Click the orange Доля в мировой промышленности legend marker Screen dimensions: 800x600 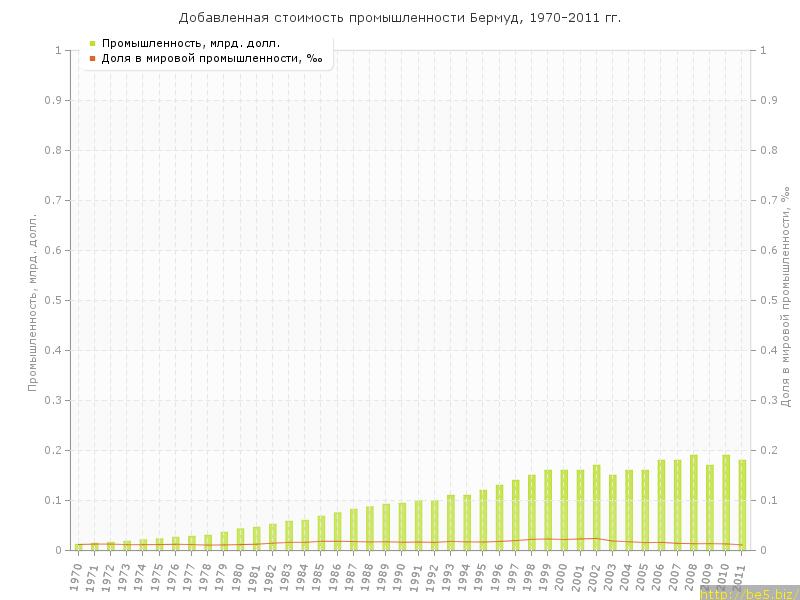92,58
